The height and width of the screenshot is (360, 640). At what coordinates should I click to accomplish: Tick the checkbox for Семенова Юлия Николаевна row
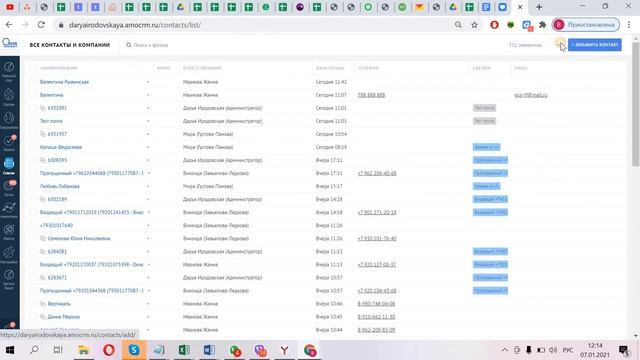pyautogui.click(x=33, y=239)
